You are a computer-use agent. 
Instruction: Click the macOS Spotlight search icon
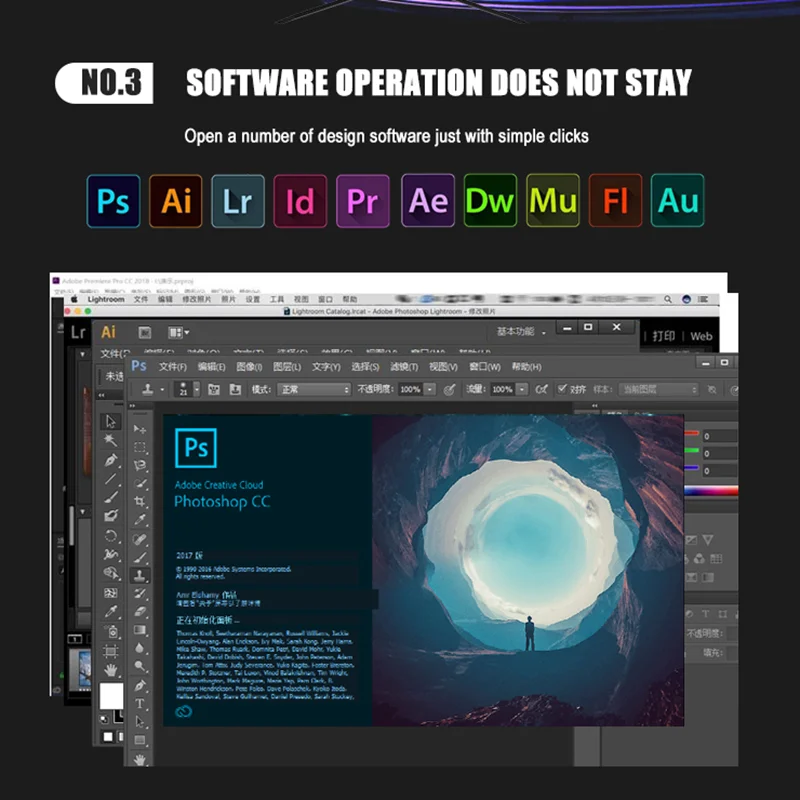pyautogui.click(x=667, y=299)
